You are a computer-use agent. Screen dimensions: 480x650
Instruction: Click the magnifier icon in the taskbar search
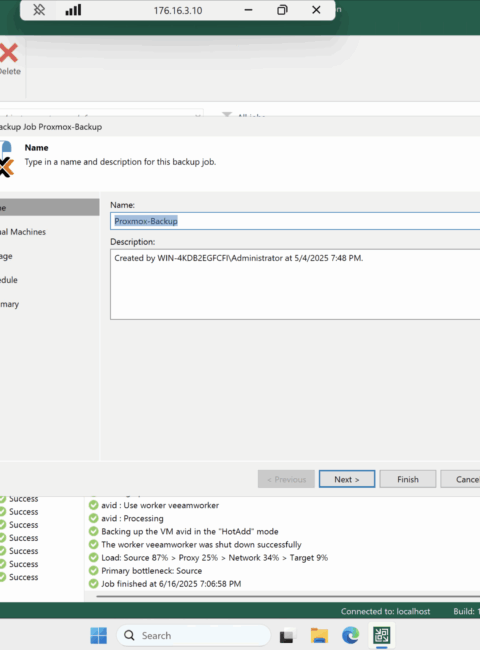pos(129,635)
